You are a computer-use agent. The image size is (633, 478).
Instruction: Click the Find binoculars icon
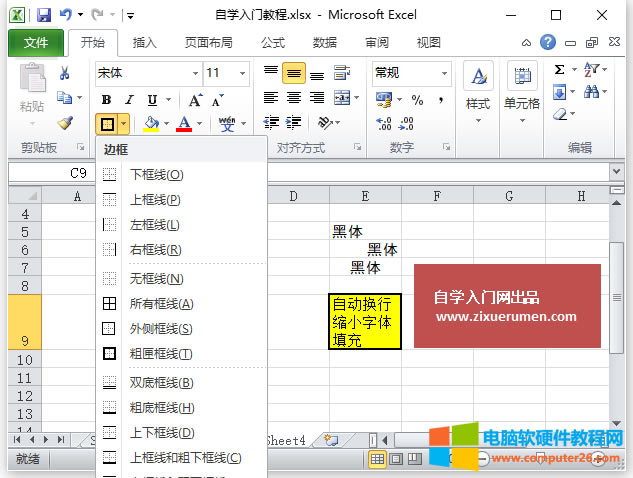point(591,92)
